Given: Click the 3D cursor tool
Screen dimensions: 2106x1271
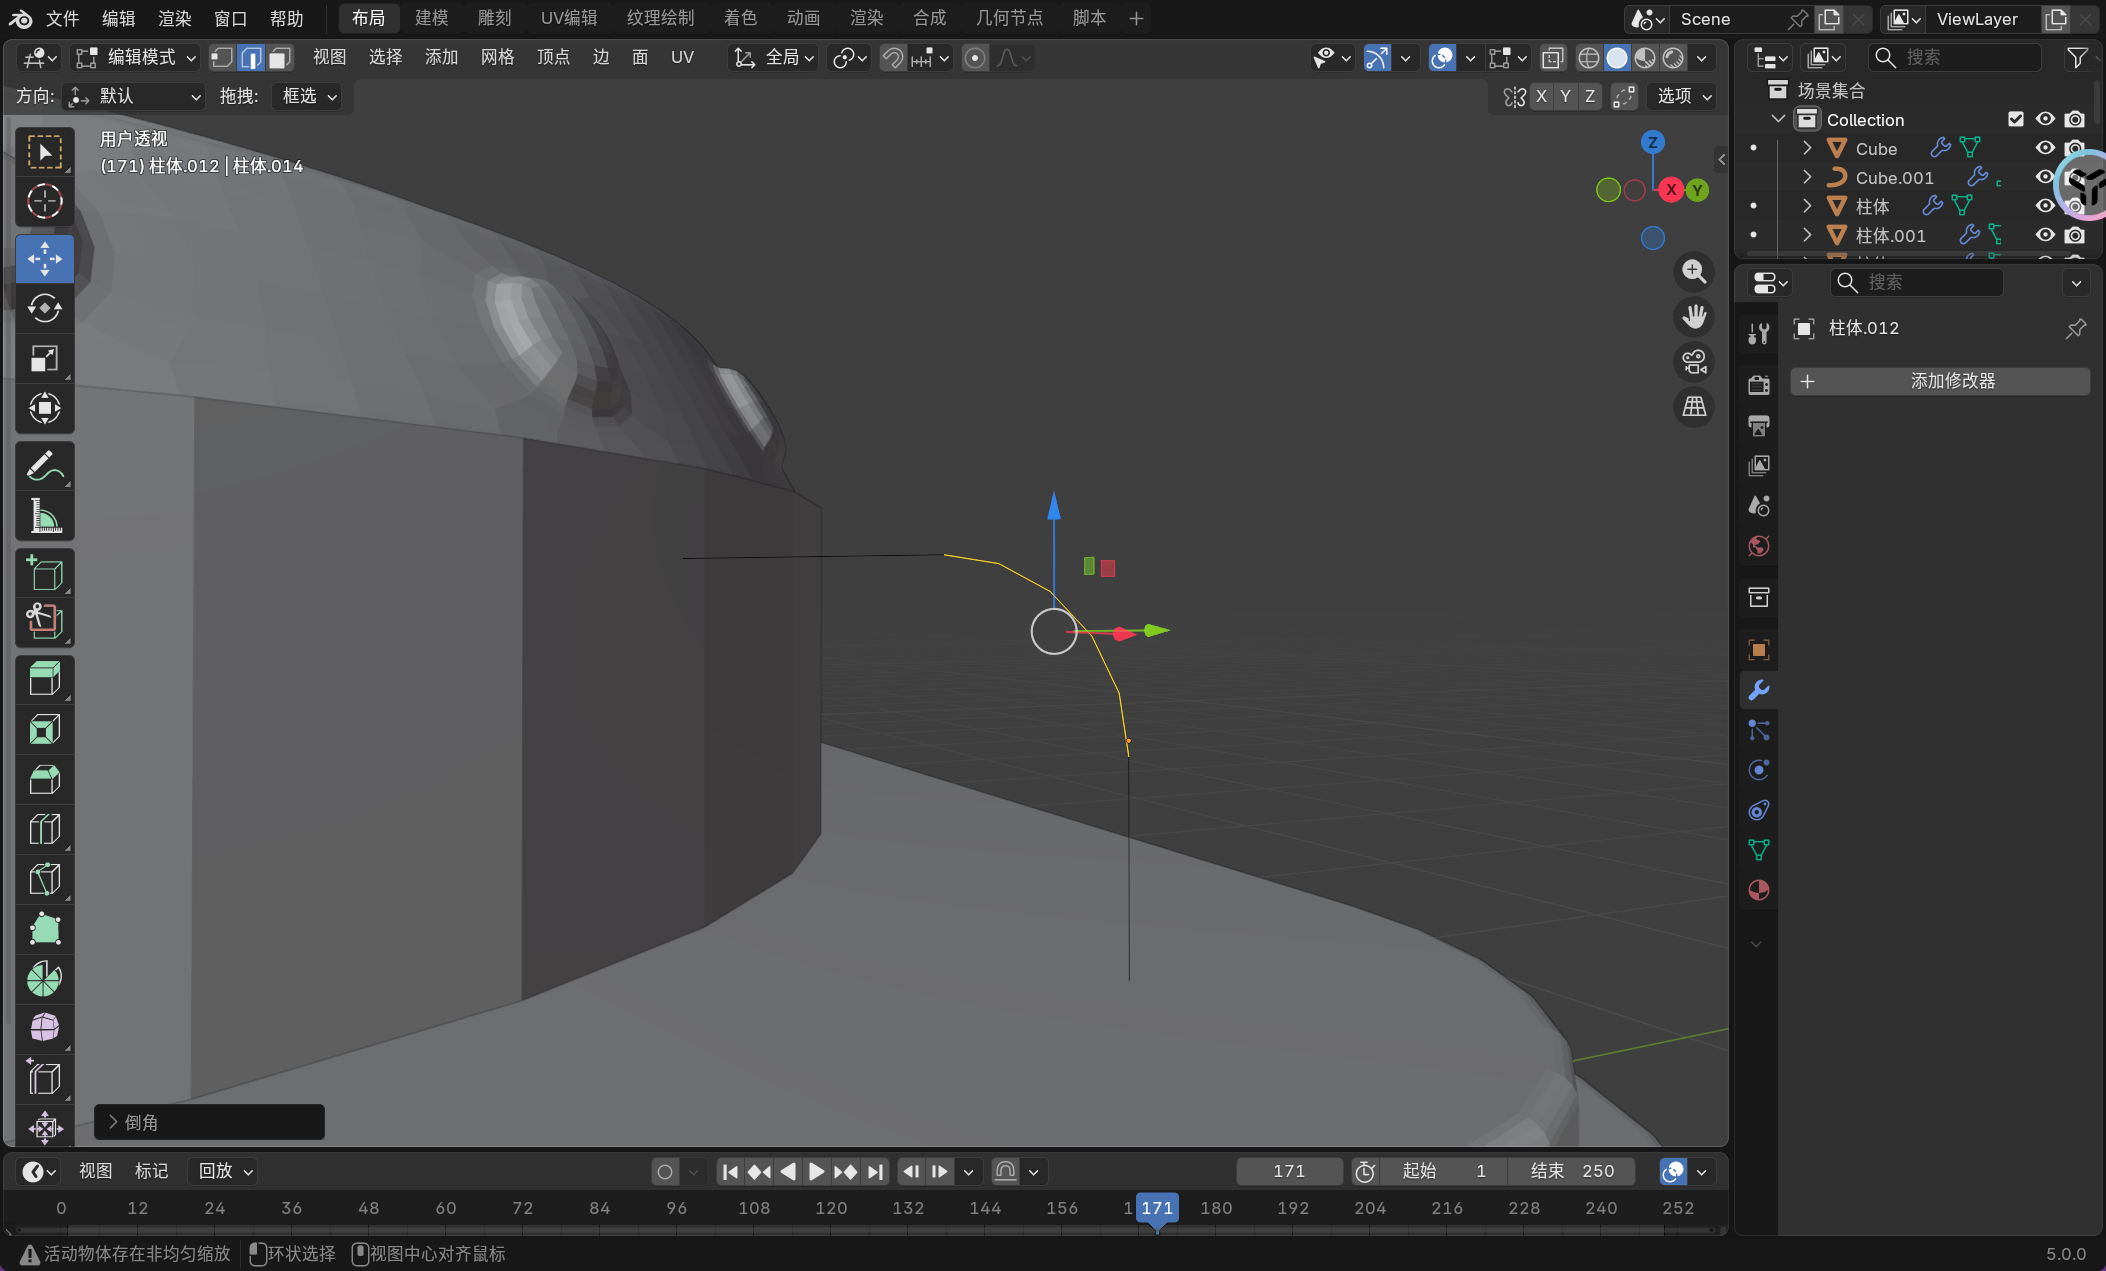Looking at the screenshot, I should coord(44,202).
